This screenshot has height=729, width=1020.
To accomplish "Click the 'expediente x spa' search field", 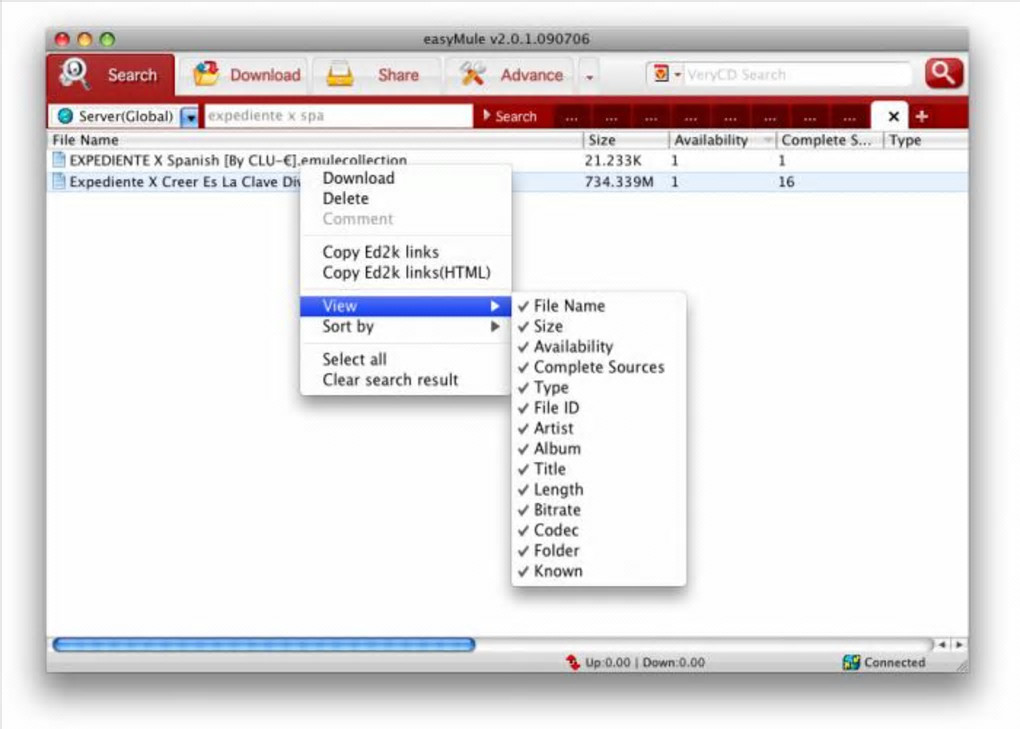I will [338, 116].
